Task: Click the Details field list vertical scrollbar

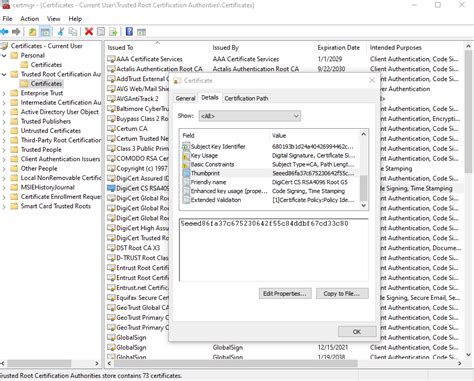Action: coord(364,170)
